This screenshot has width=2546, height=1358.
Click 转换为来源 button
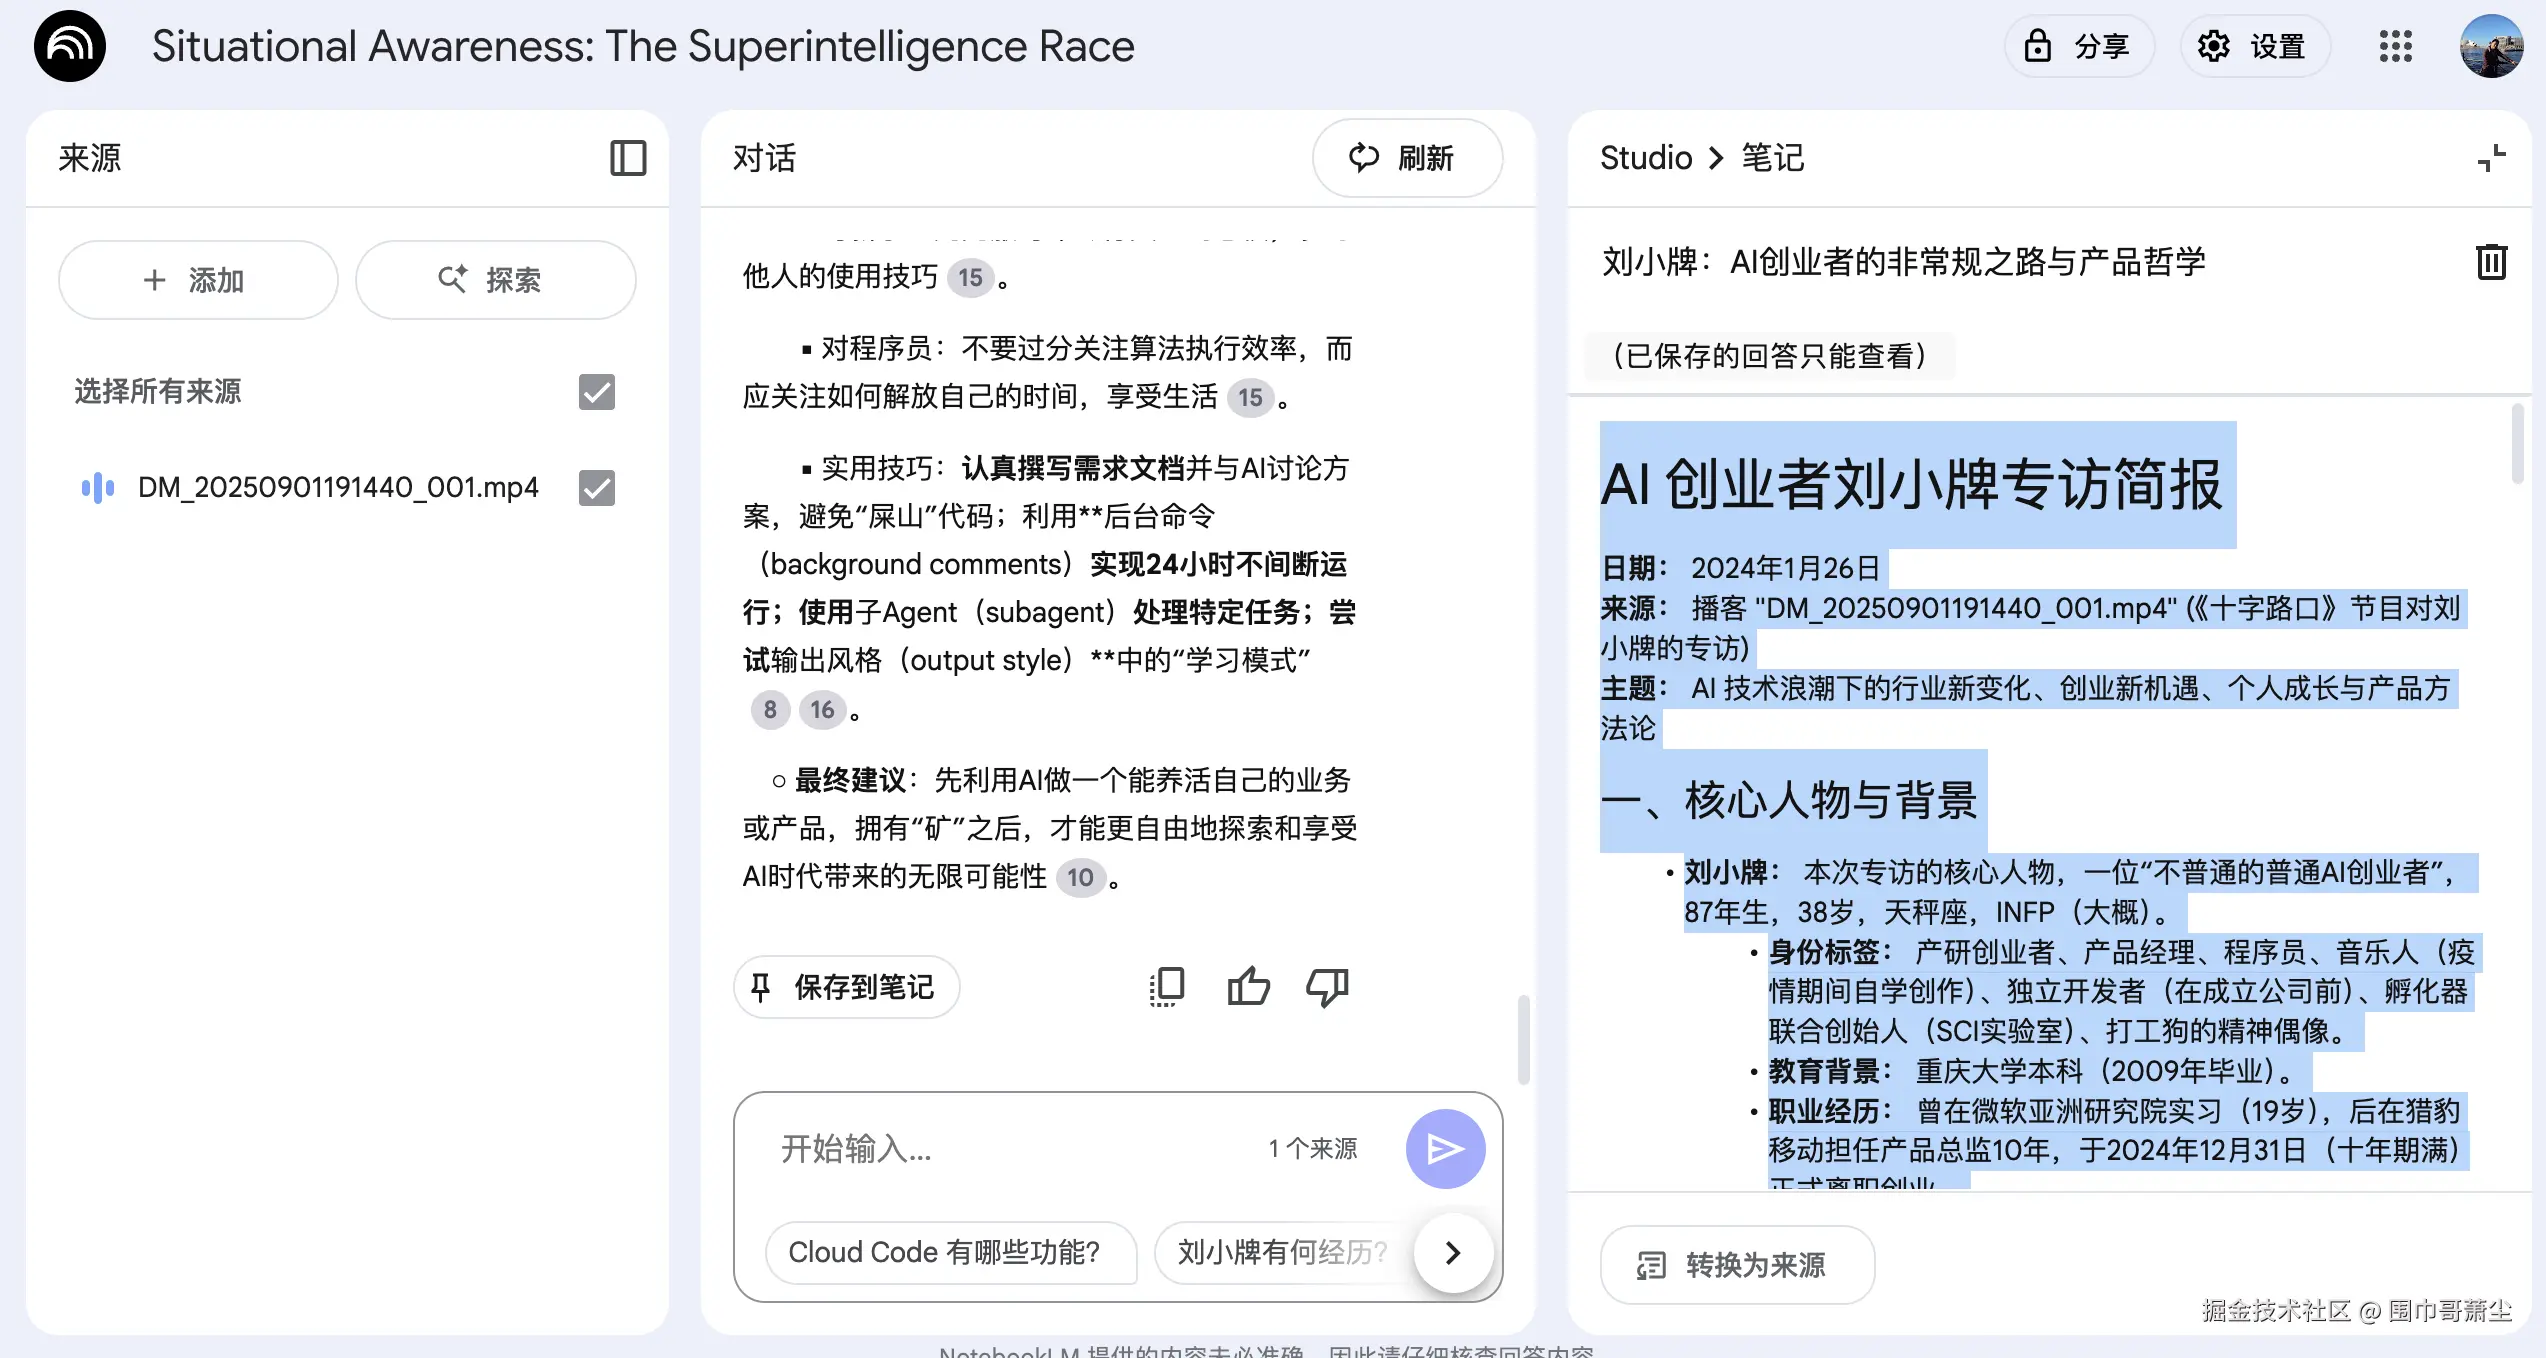[x=1737, y=1265]
